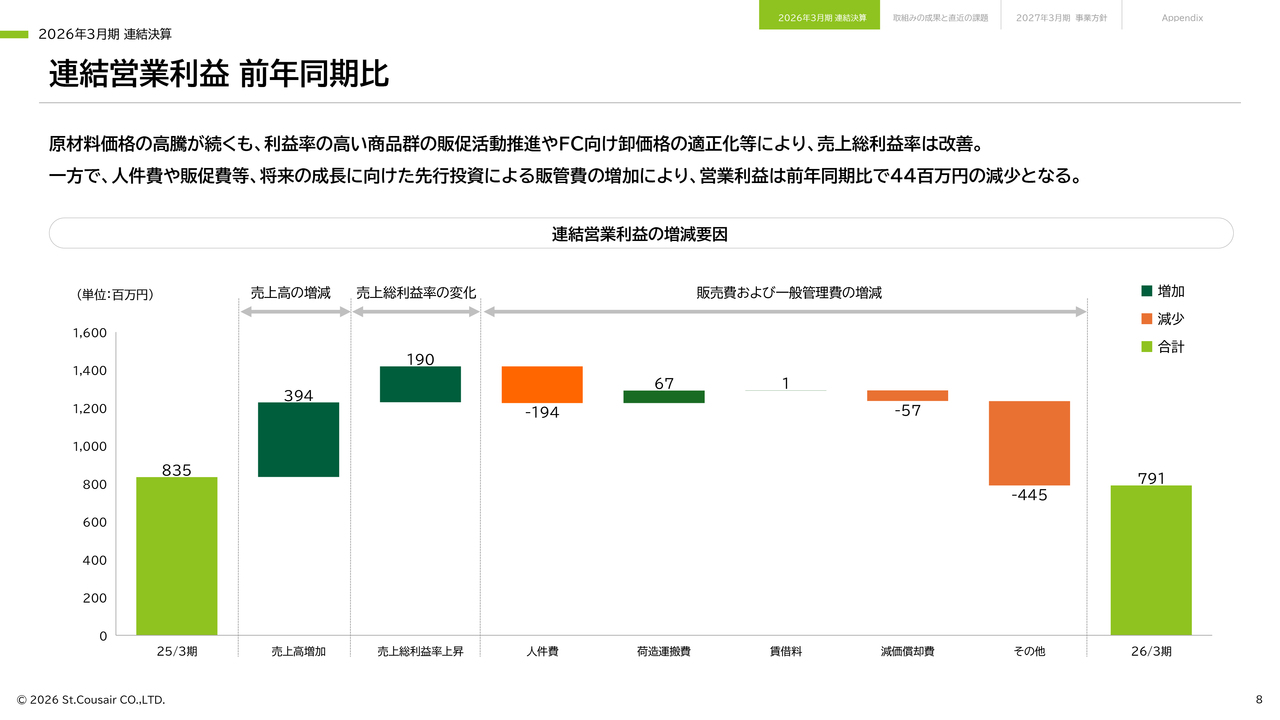The image size is (1280, 720).
Task: Select the 26/3期 bar labeled 791
Action: (1151, 560)
